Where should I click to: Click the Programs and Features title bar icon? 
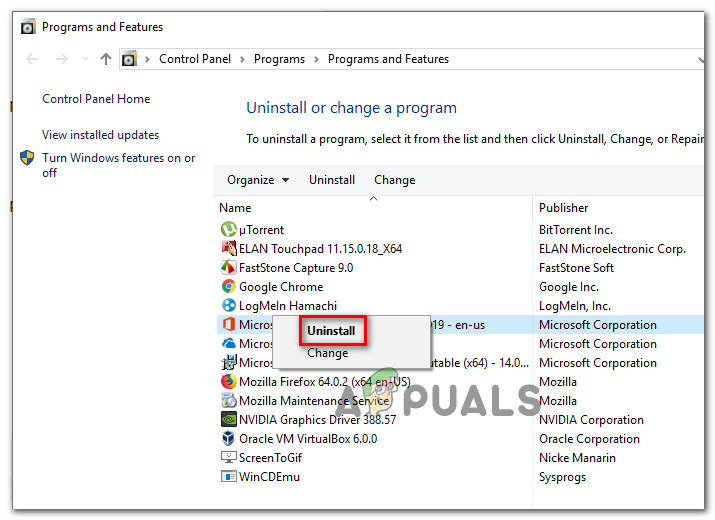(28, 27)
